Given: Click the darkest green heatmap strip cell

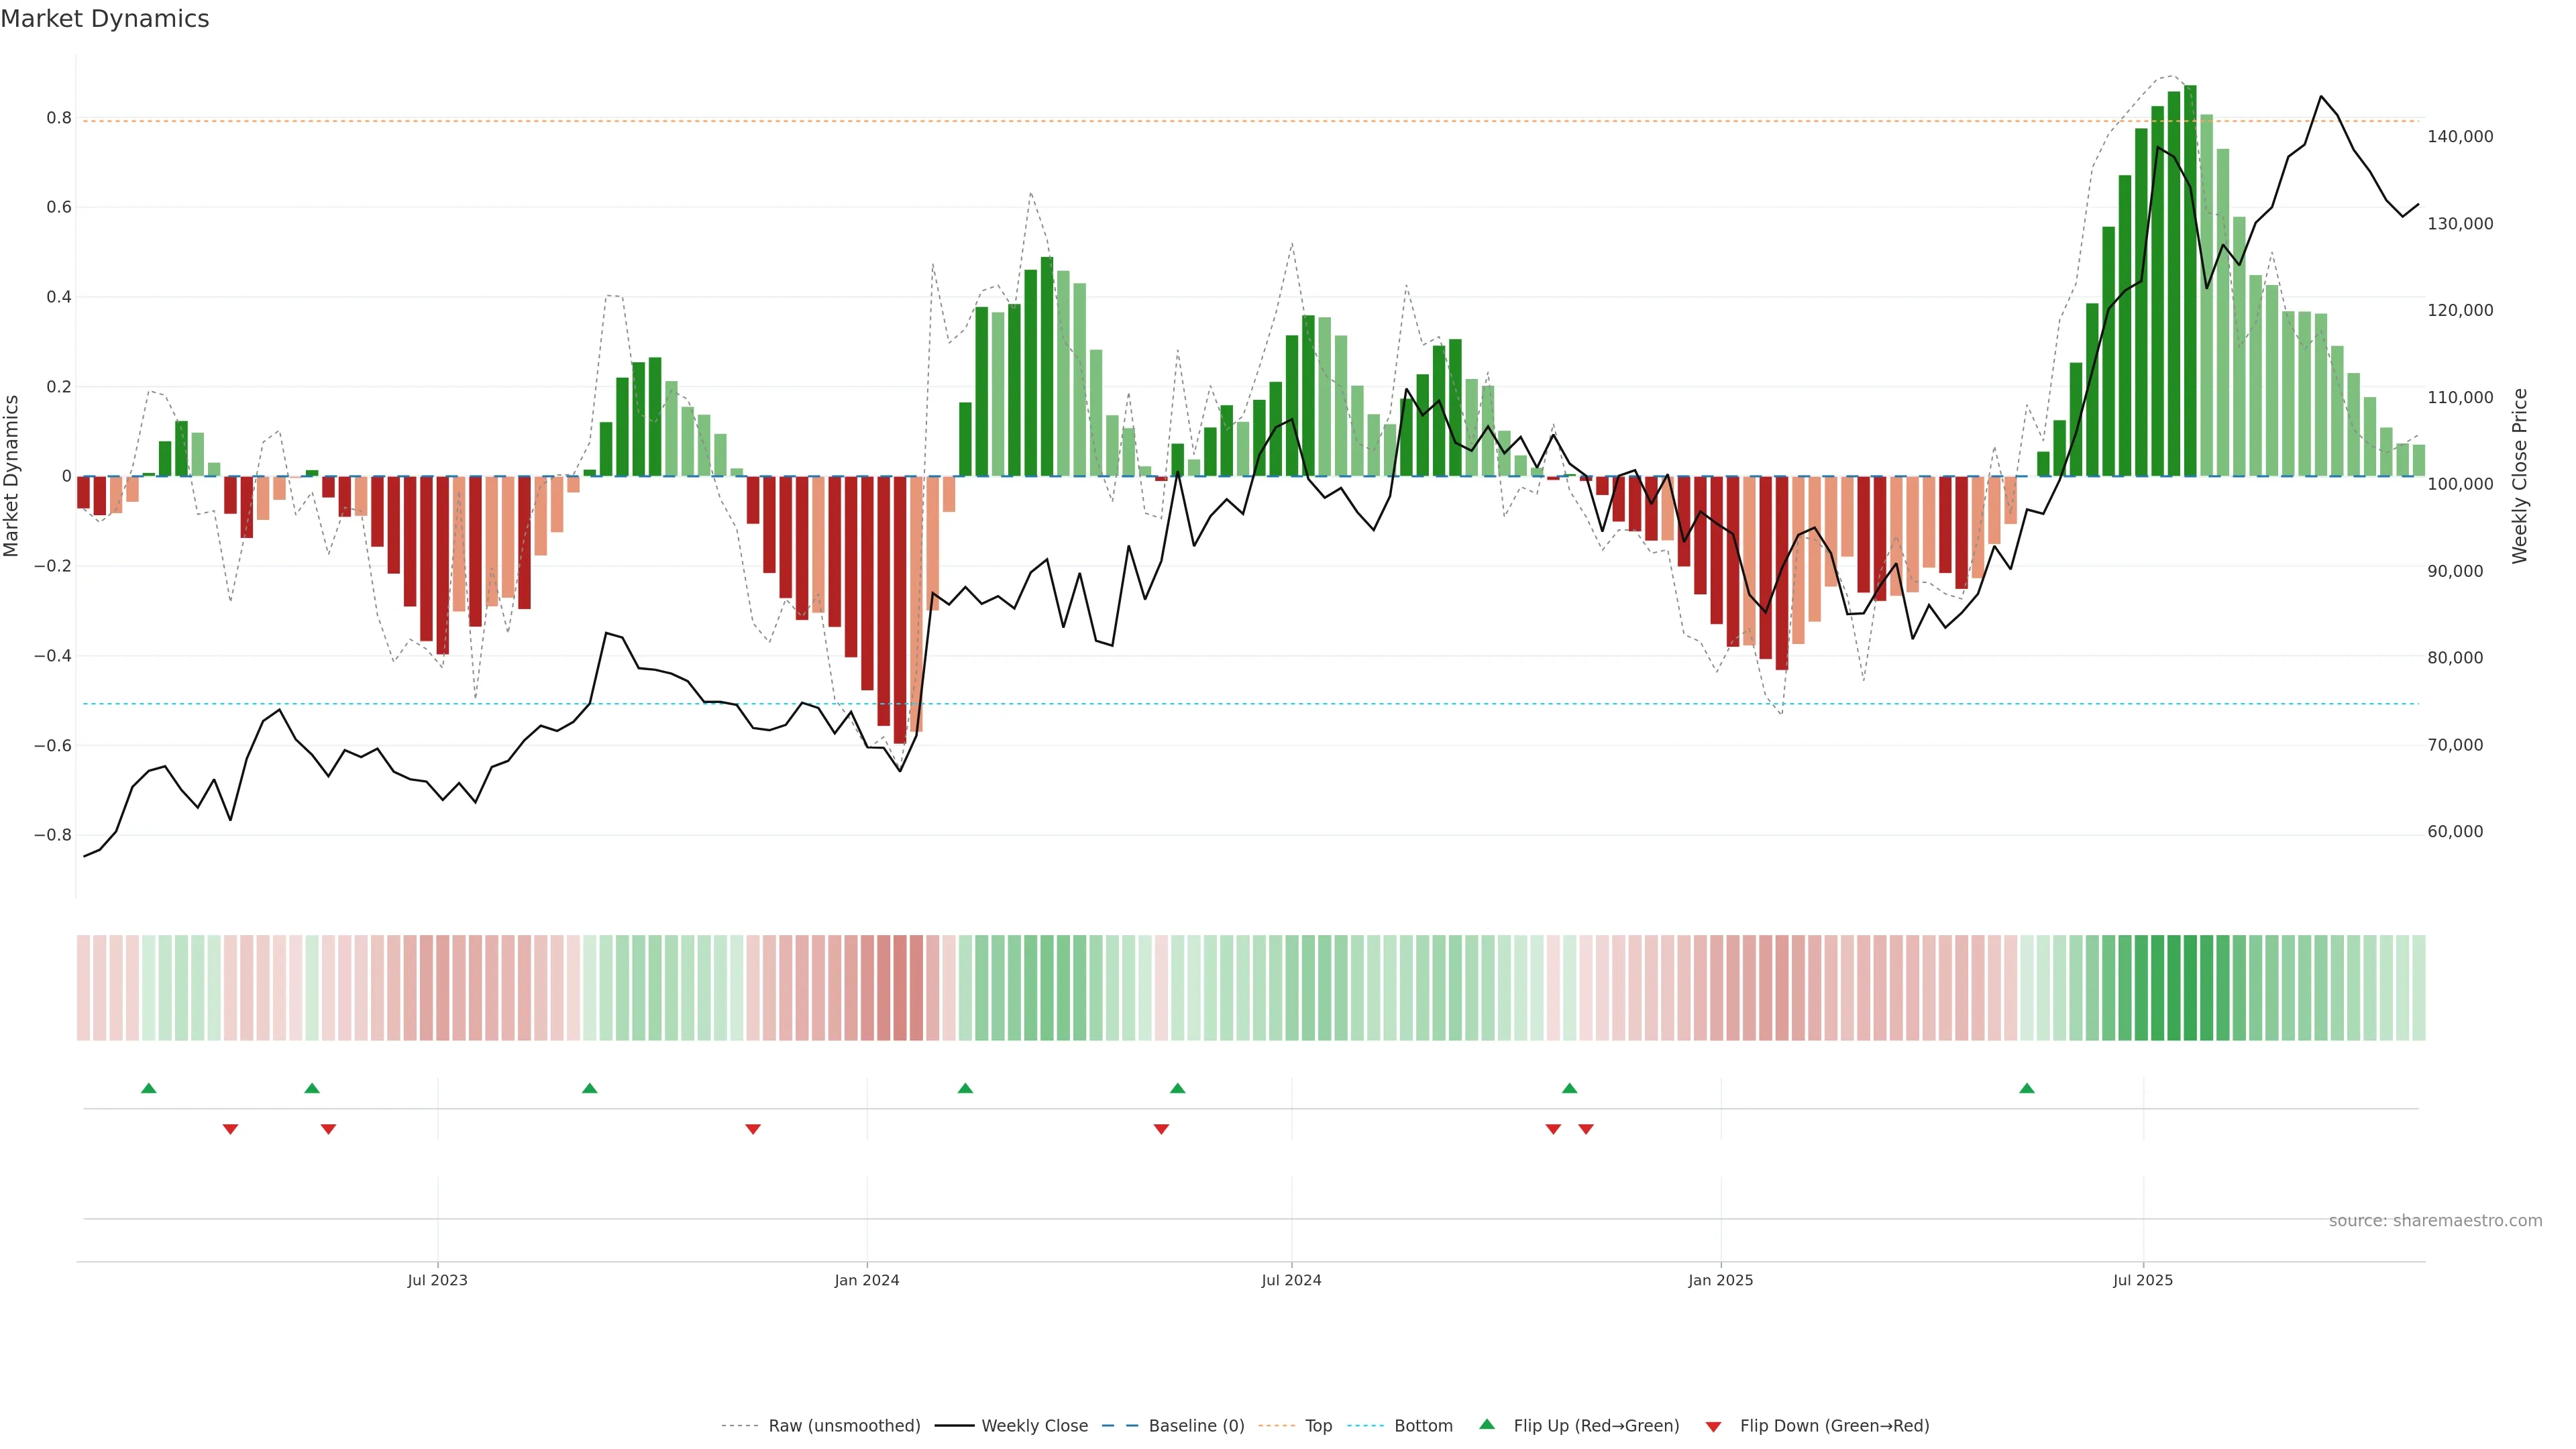Looking at the screenshot, I should [x=2190, y=988].
